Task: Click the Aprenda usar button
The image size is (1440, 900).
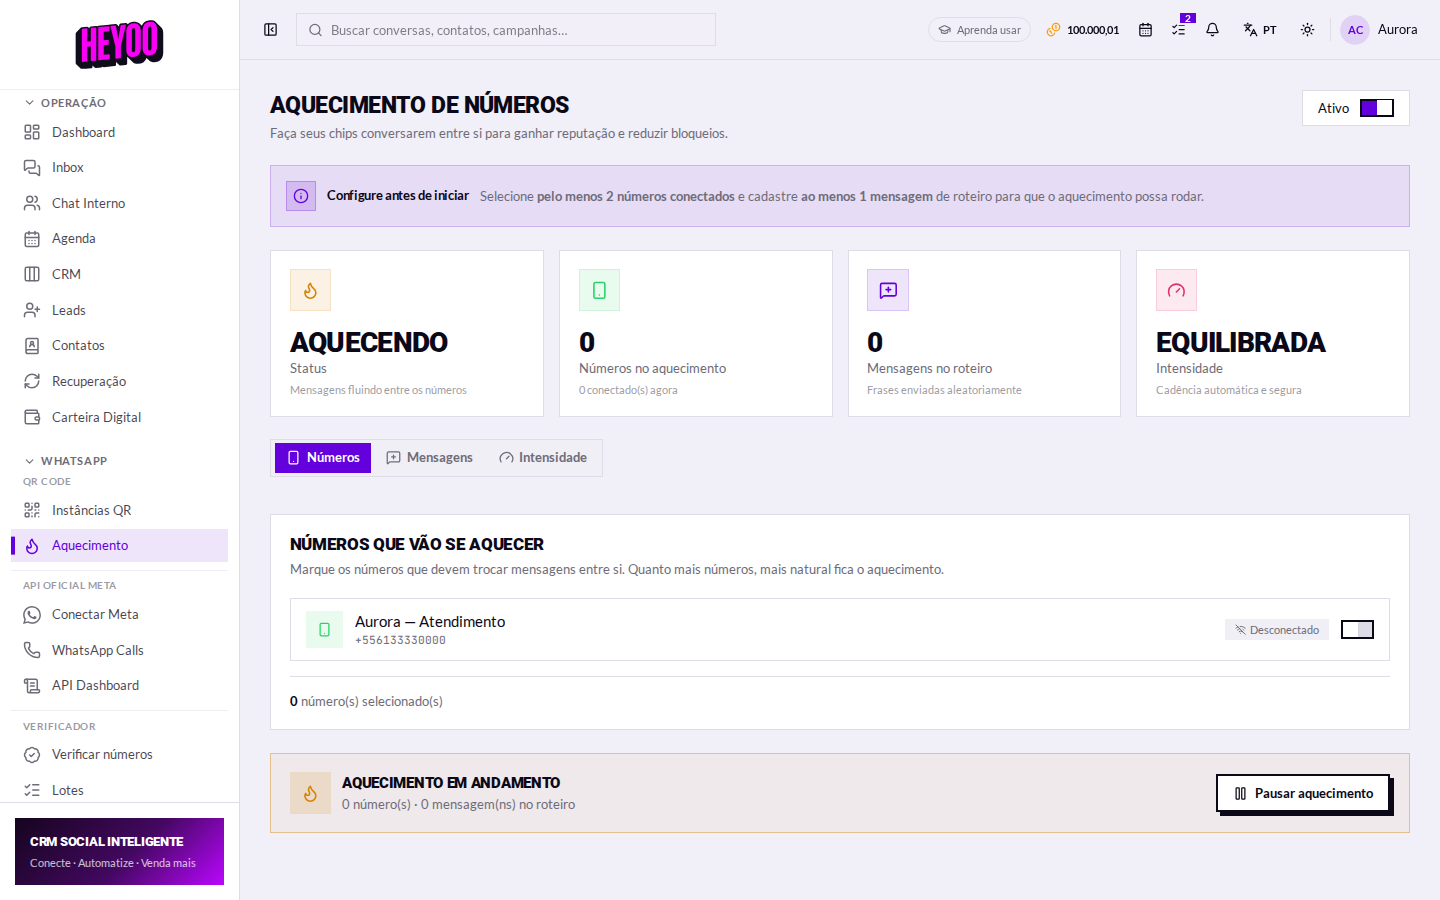Action: click(x=979, y=30)
